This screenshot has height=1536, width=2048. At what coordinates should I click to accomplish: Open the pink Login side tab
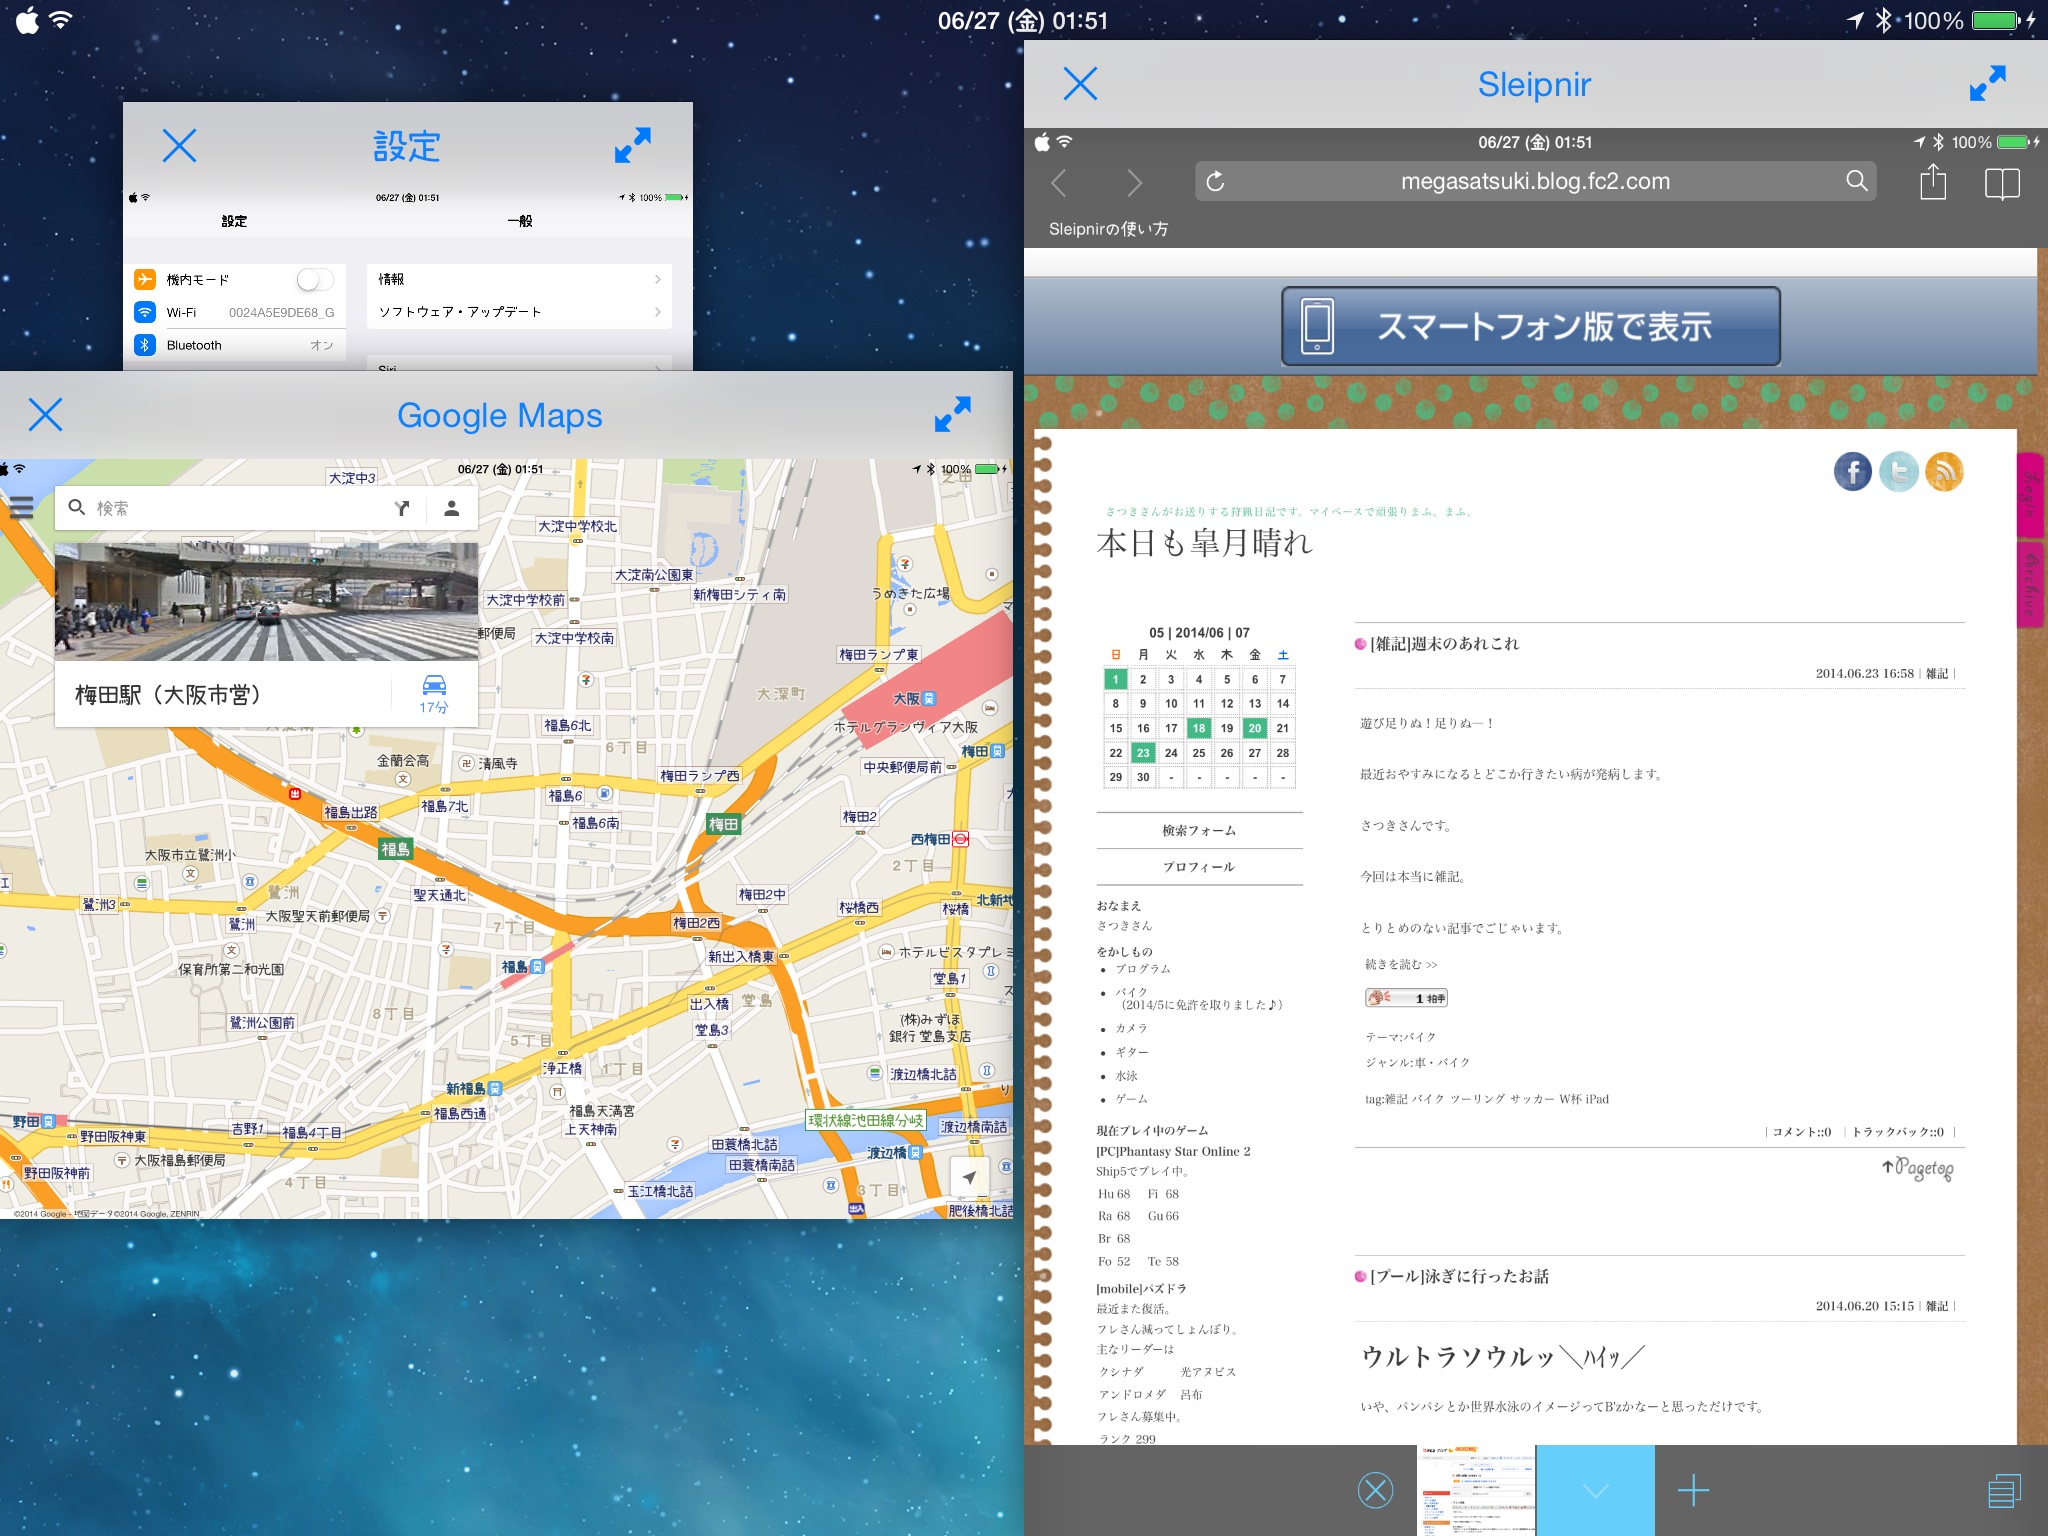point(2030,494)
